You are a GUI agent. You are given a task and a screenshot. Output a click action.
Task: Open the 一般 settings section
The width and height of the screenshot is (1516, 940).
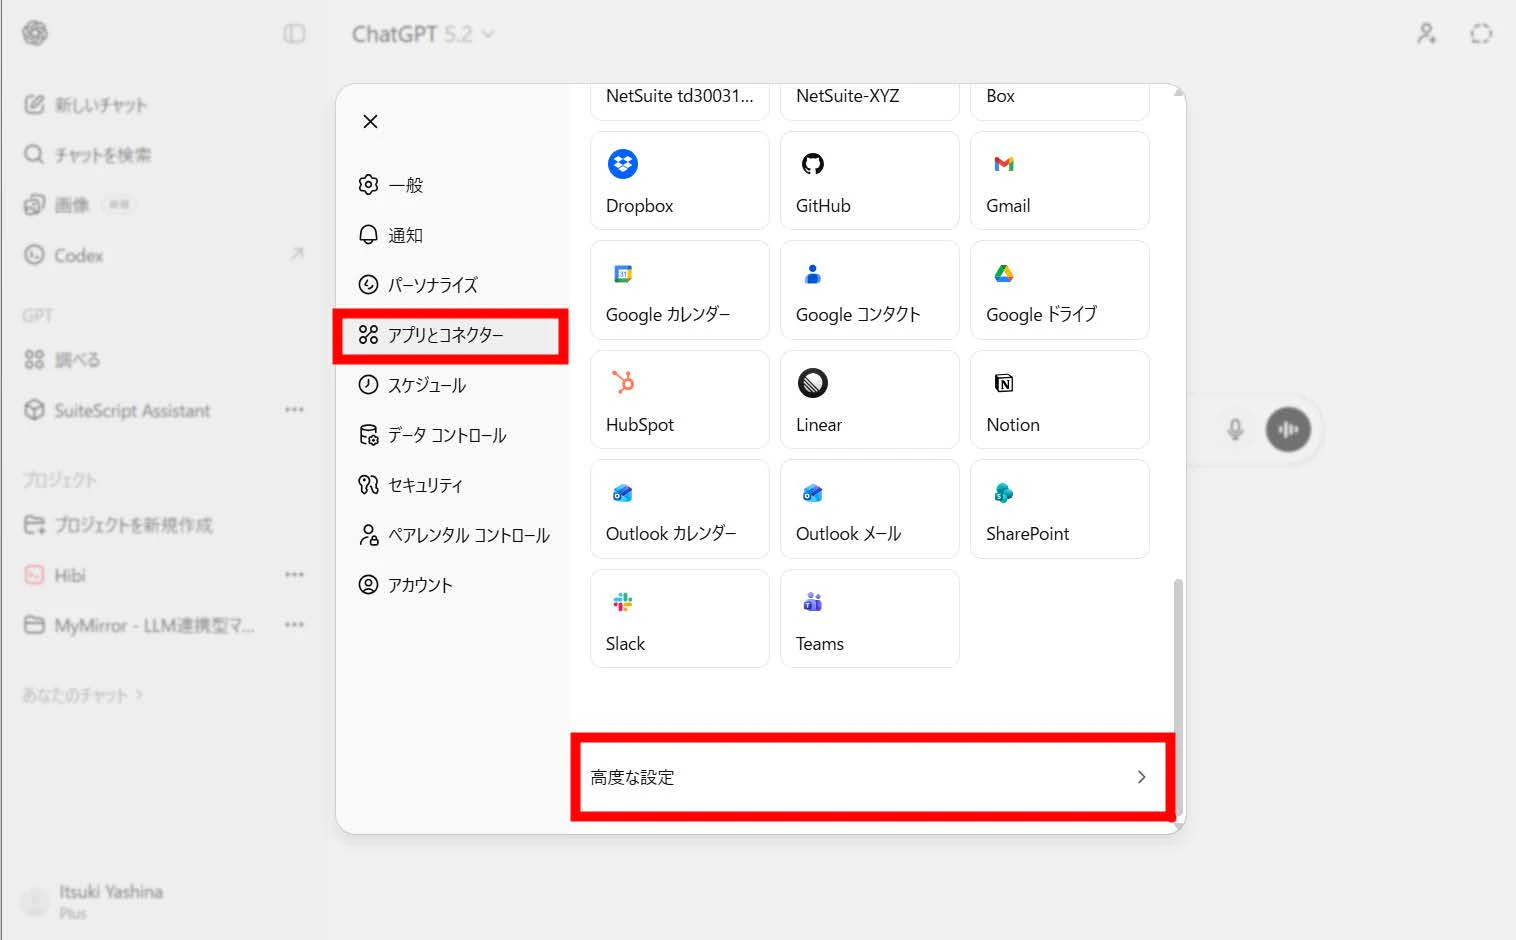[x=452, y=185]
